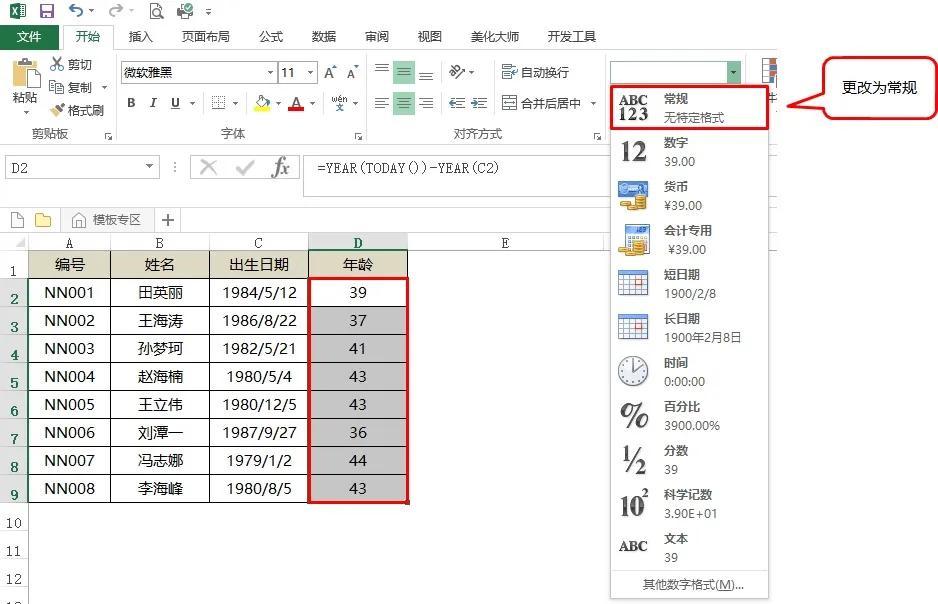Click the formula bar input
The width and height of the screenshot is (938, 604).
click(x=458, y=175)
